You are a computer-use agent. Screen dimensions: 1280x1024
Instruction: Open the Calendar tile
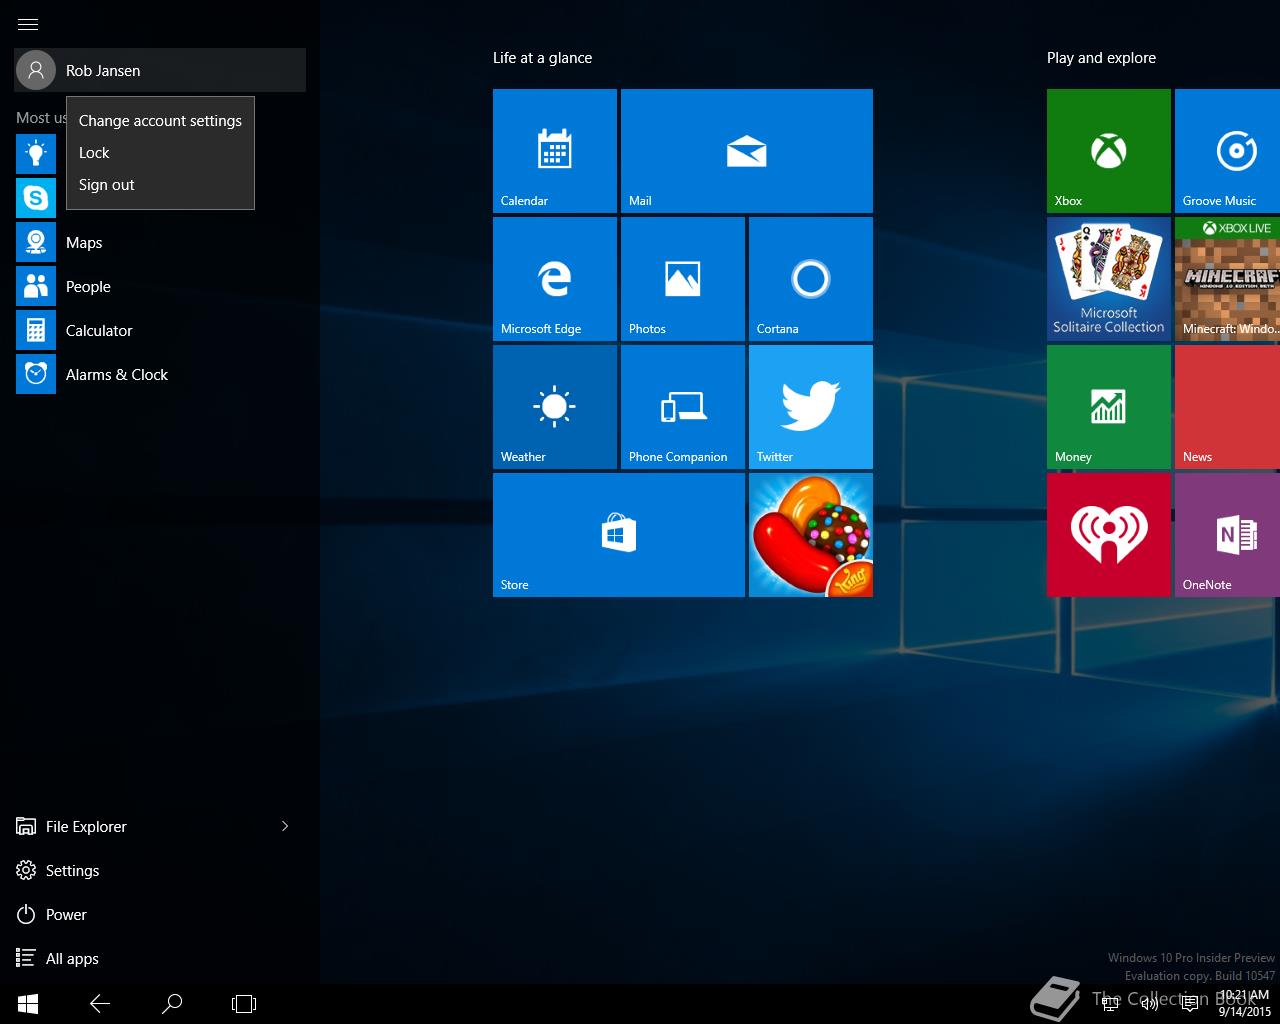tap(555, 151)
